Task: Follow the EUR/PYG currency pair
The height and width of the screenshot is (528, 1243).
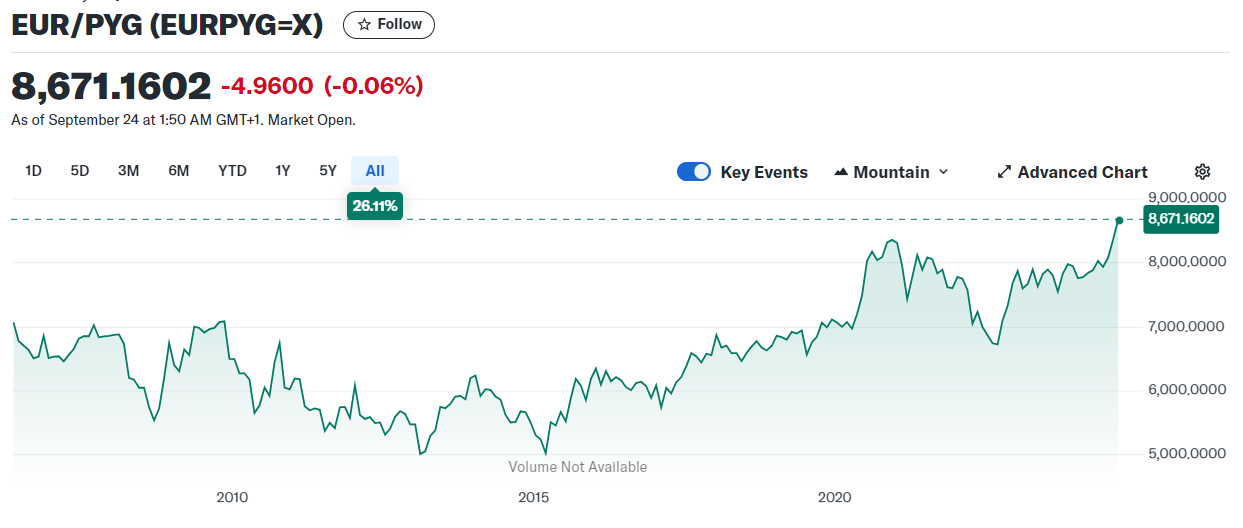Action: click(x=389, y=25)
